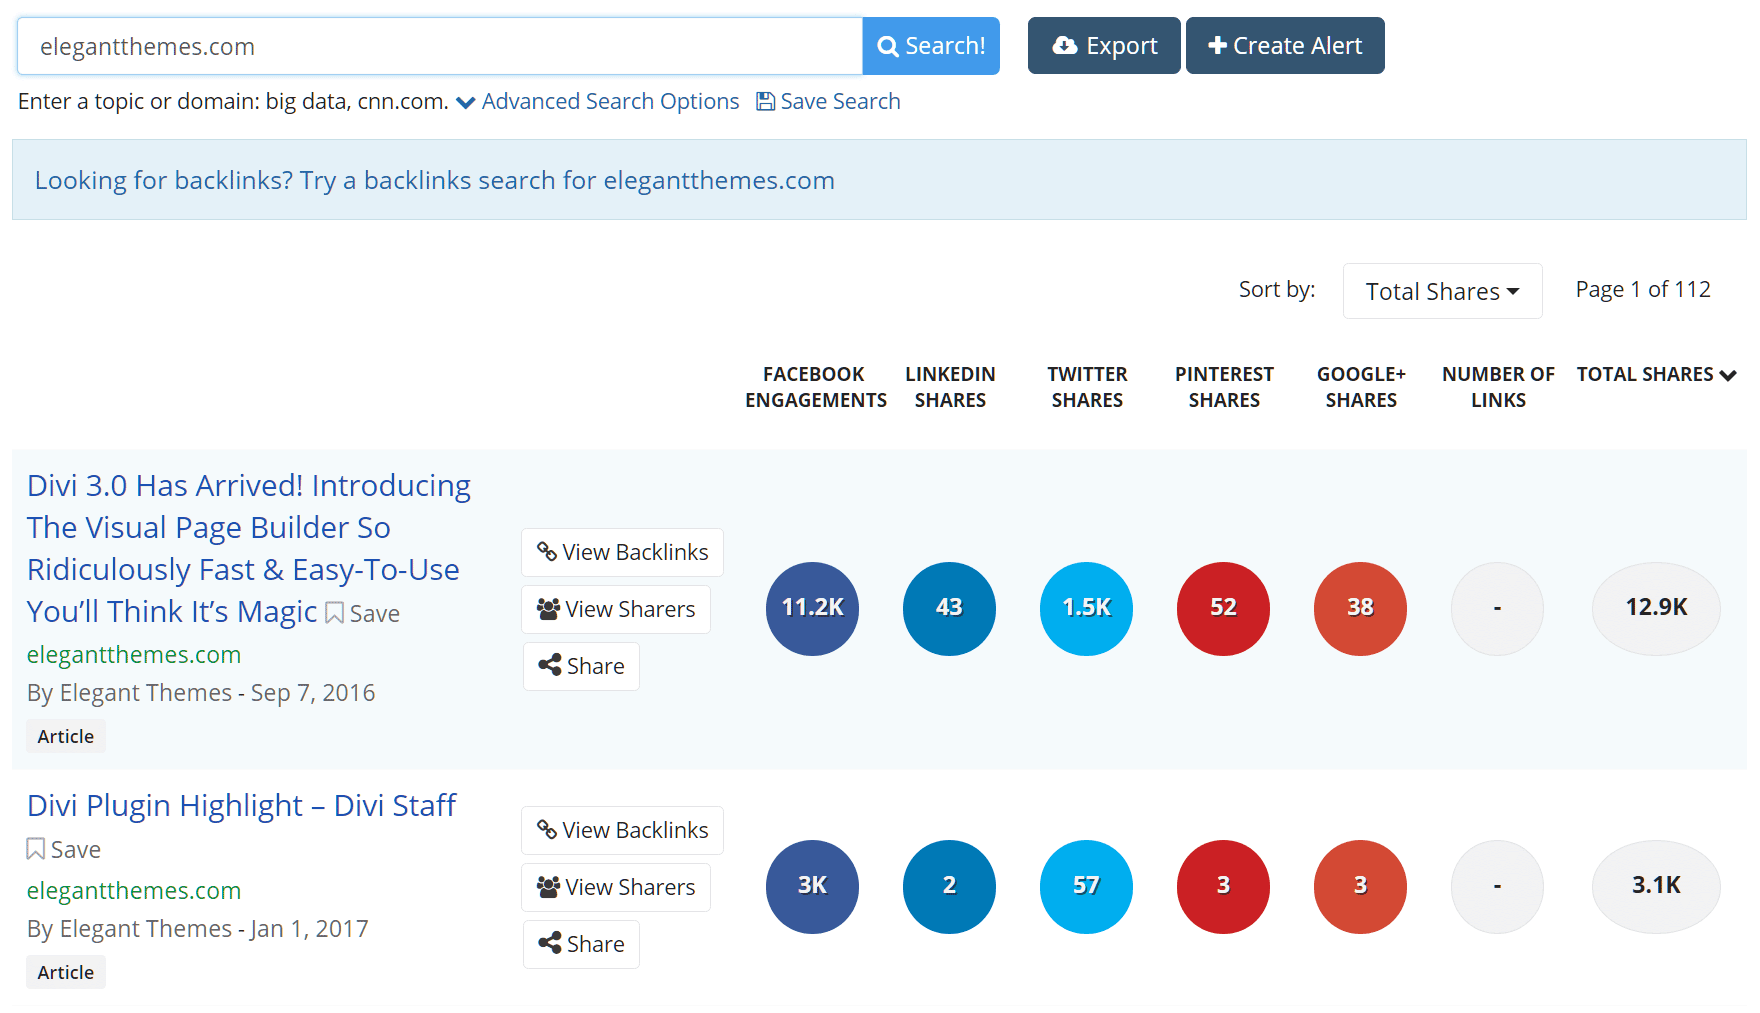Click the people icon on View Sharers
This screenshot has width=1760, height=1013.
548,608
